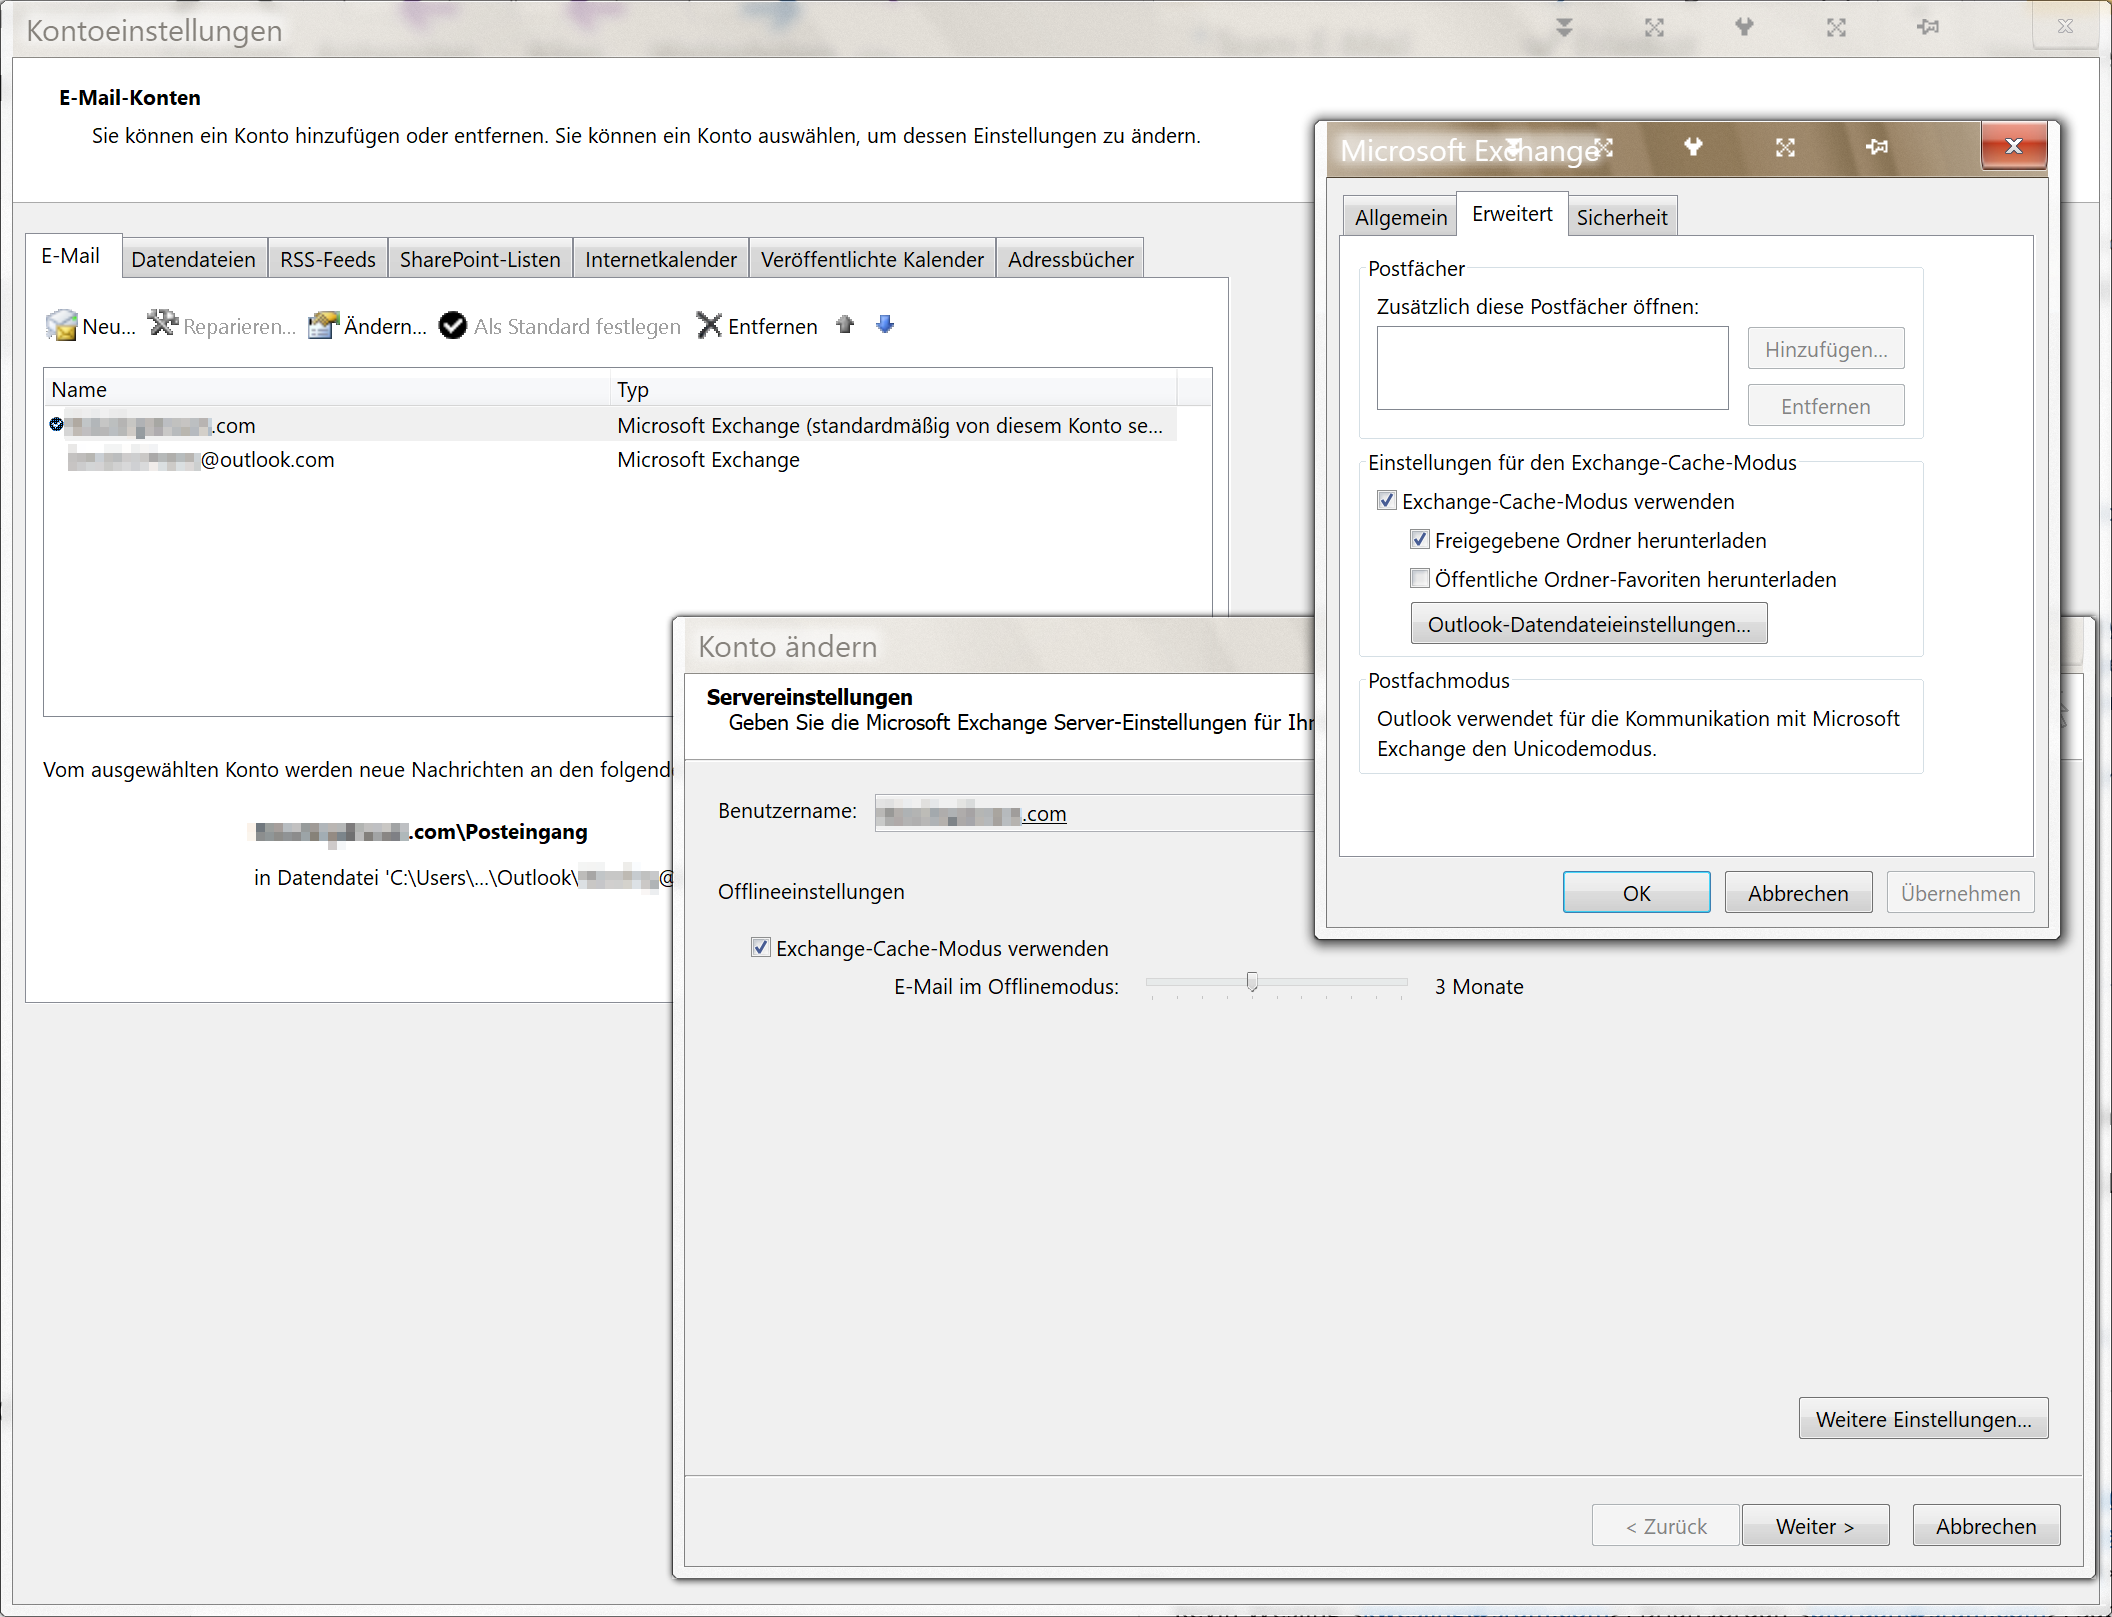
Task: Click < Zurück in Konto ändern
Action: (x=1666, y=1527)
